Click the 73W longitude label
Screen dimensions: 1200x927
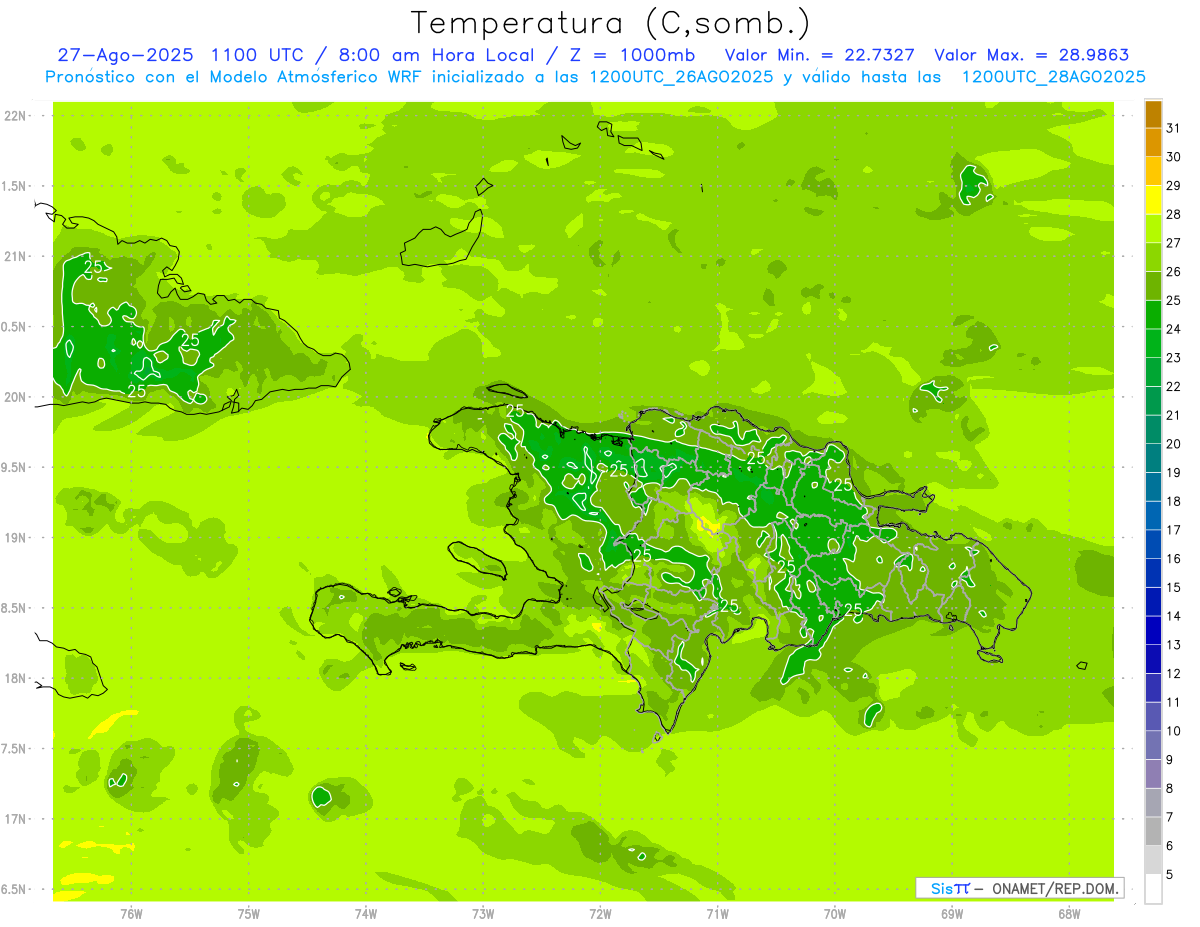[x=483, y=914]
